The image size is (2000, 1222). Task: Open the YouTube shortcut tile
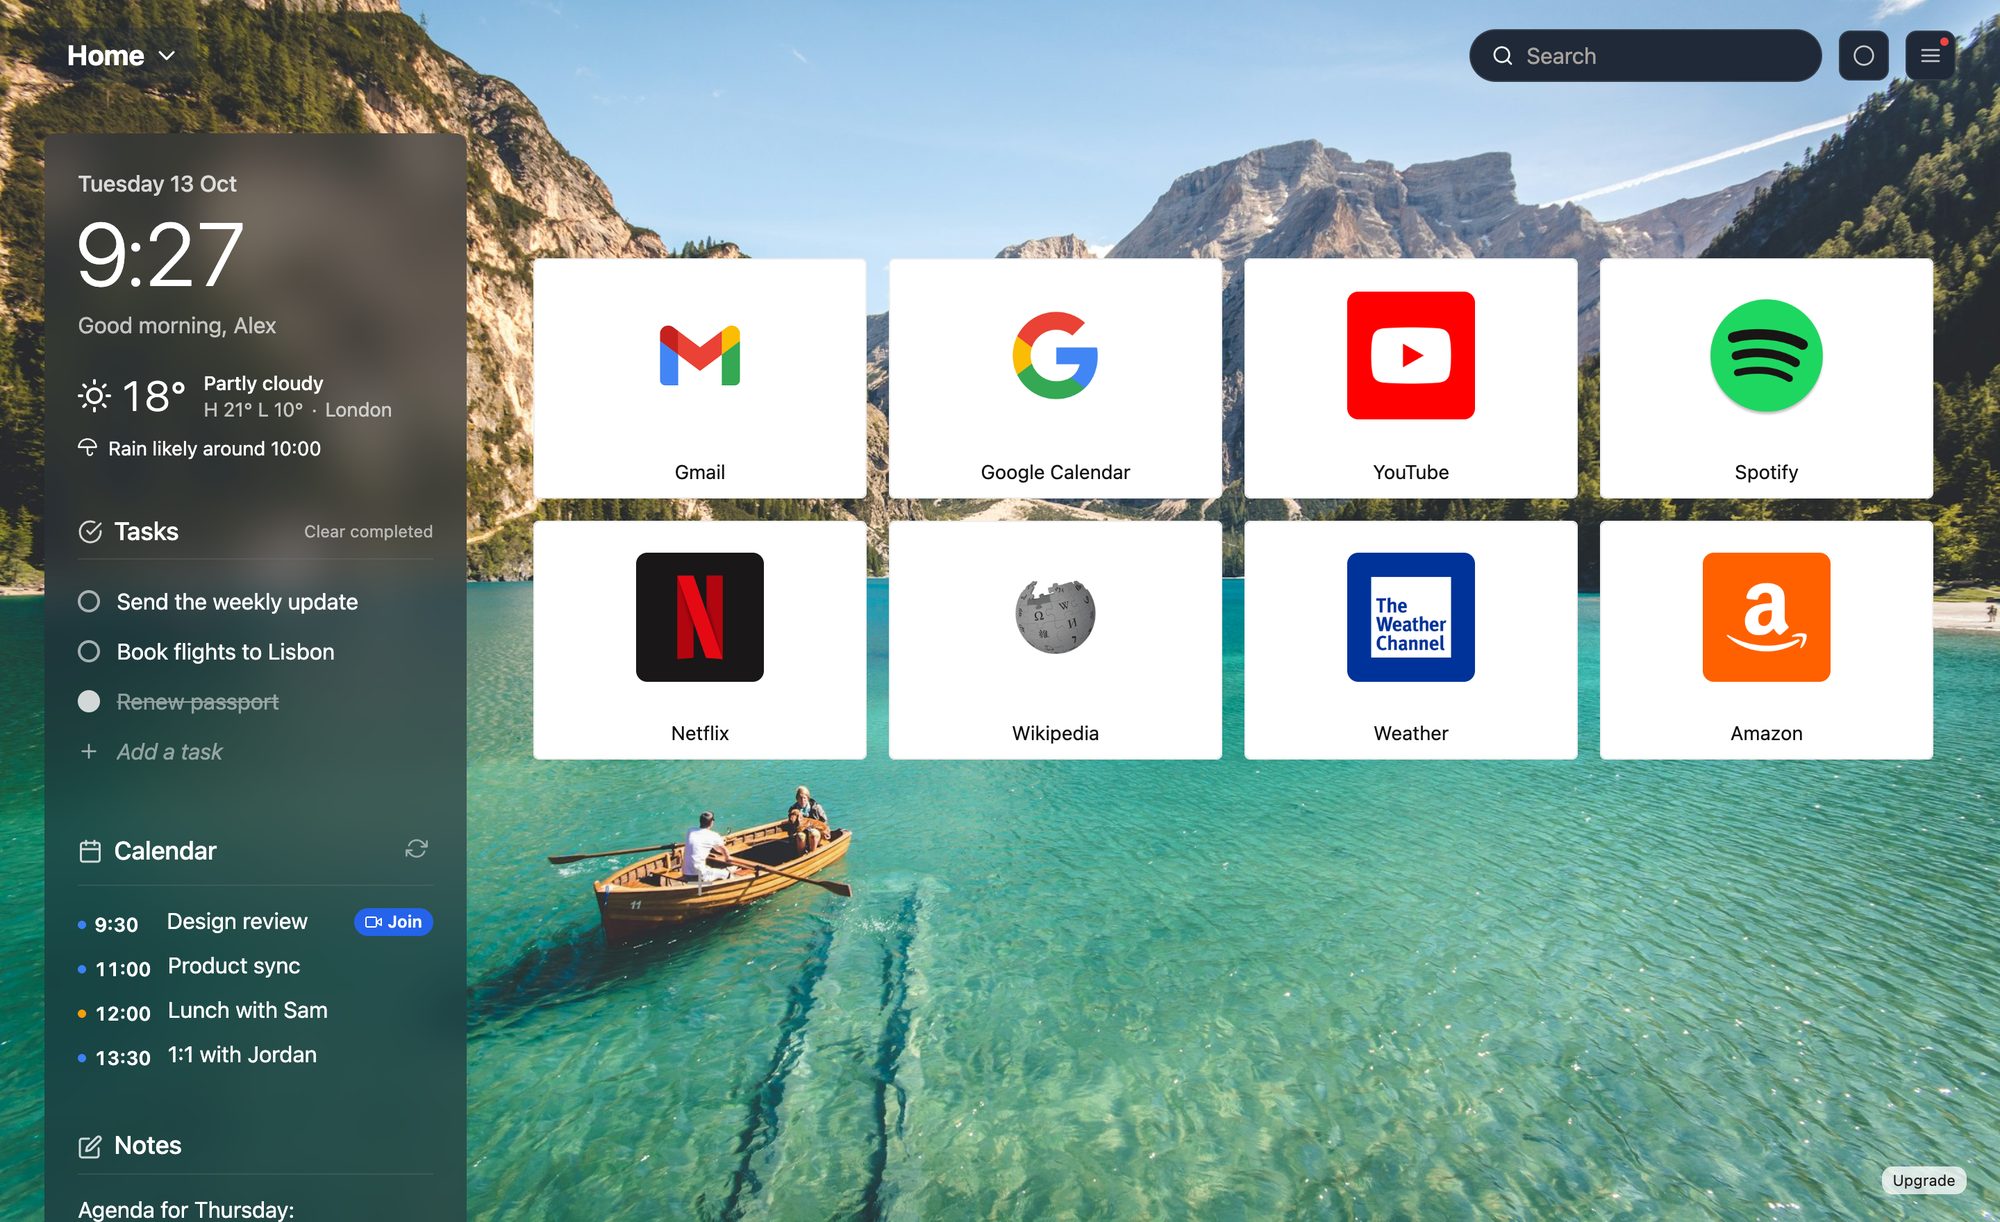click(x=1410, y=378)
